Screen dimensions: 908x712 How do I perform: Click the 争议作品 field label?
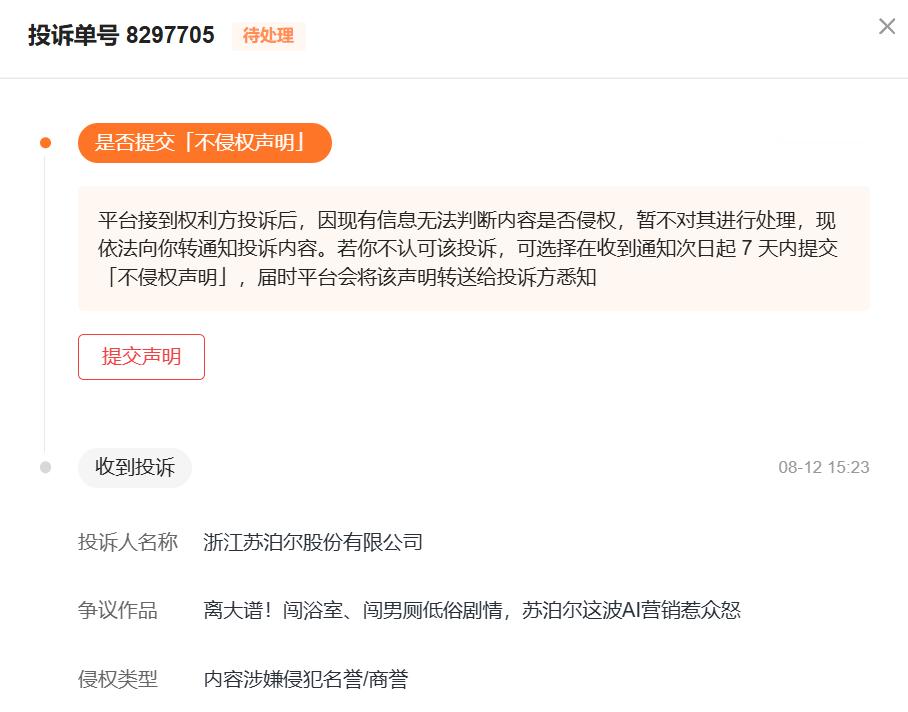coord(118,610)
